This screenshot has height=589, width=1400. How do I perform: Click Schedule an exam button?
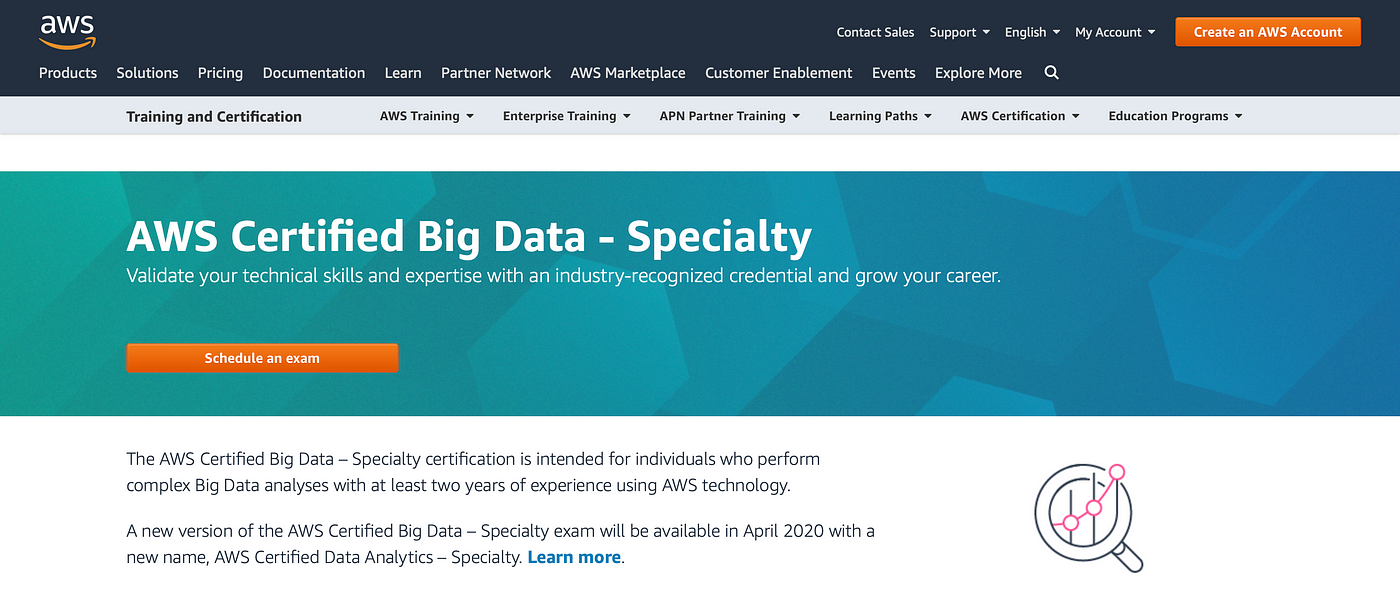click(x=262, y=358)
